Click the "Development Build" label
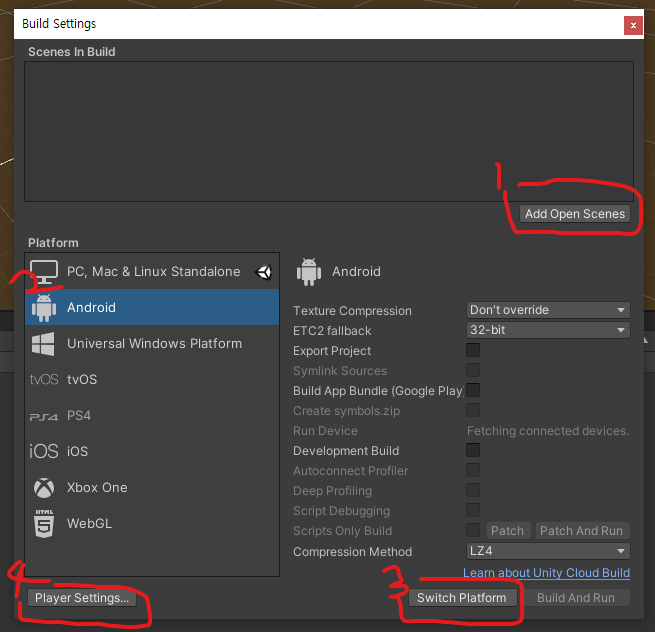 pos(346,451)
